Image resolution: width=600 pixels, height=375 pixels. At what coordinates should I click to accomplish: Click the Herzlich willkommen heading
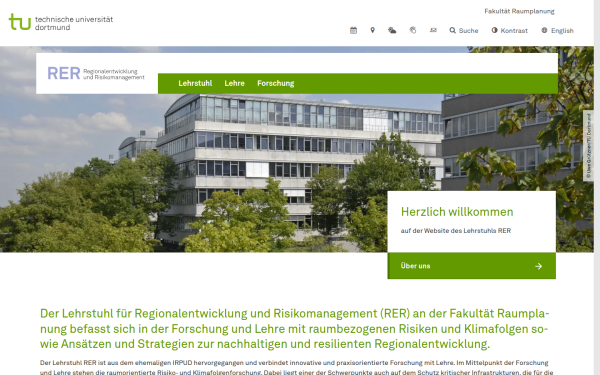point(457,212)
